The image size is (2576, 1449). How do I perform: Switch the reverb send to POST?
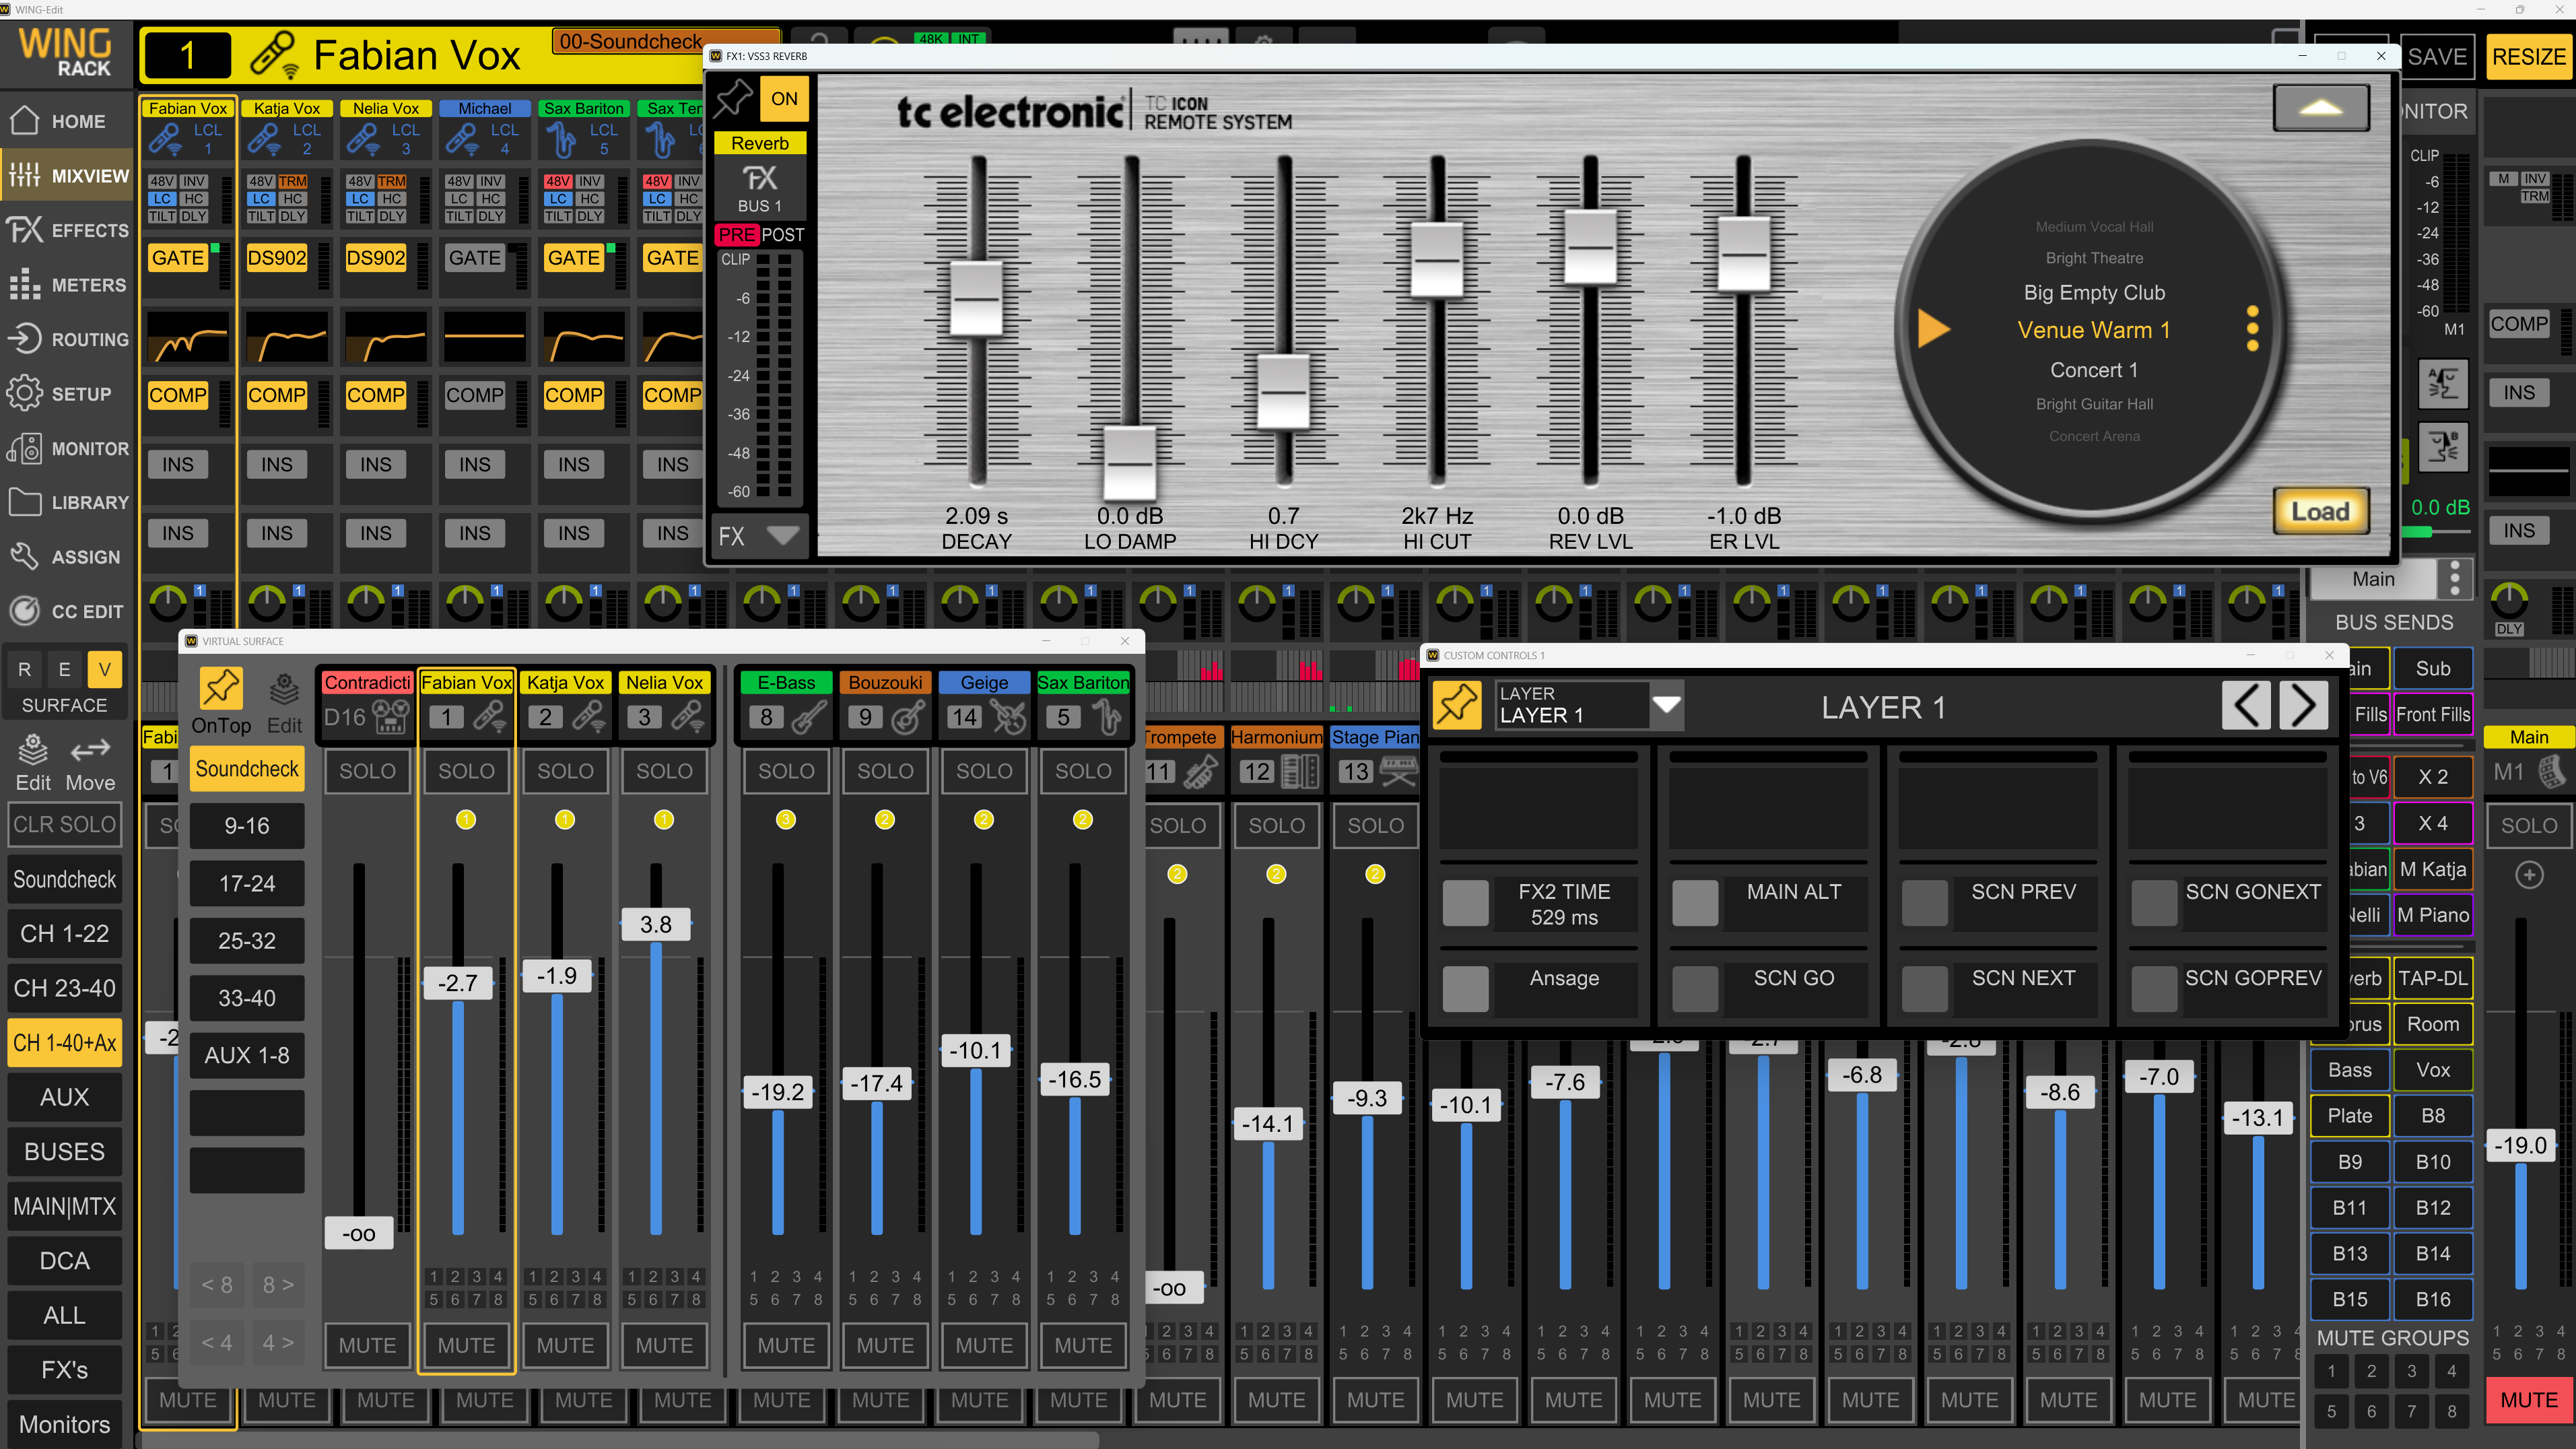coord(783,234)
